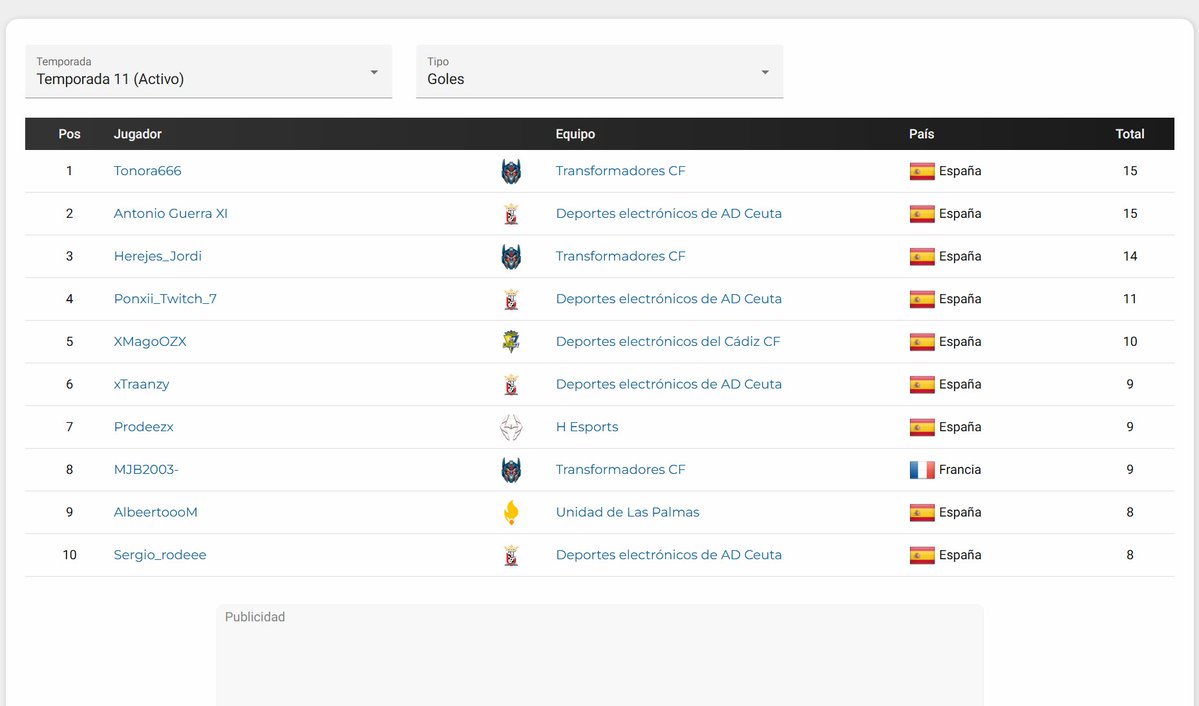Screen dimensions: 1199x706
Task: Click the Total column header
Action: pyautogui.click(x=1129, y=134)
